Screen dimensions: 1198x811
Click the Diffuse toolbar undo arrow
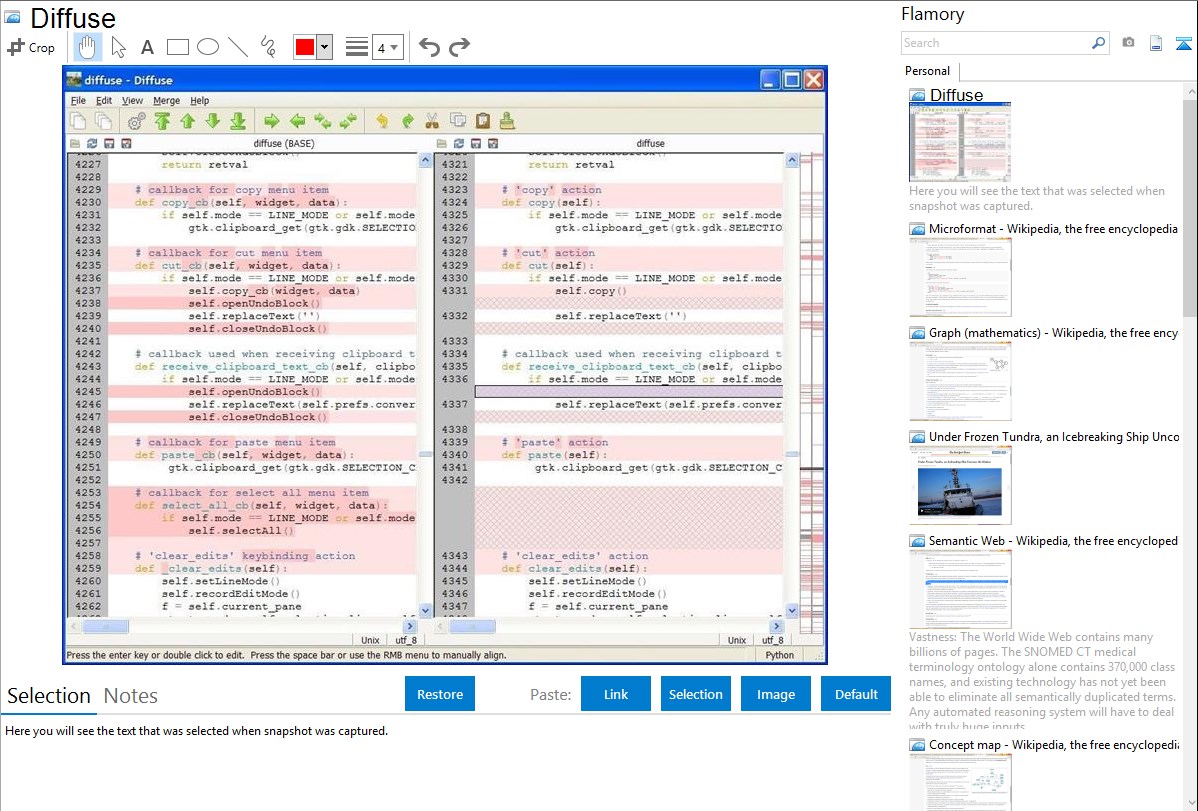coord(382,121)
